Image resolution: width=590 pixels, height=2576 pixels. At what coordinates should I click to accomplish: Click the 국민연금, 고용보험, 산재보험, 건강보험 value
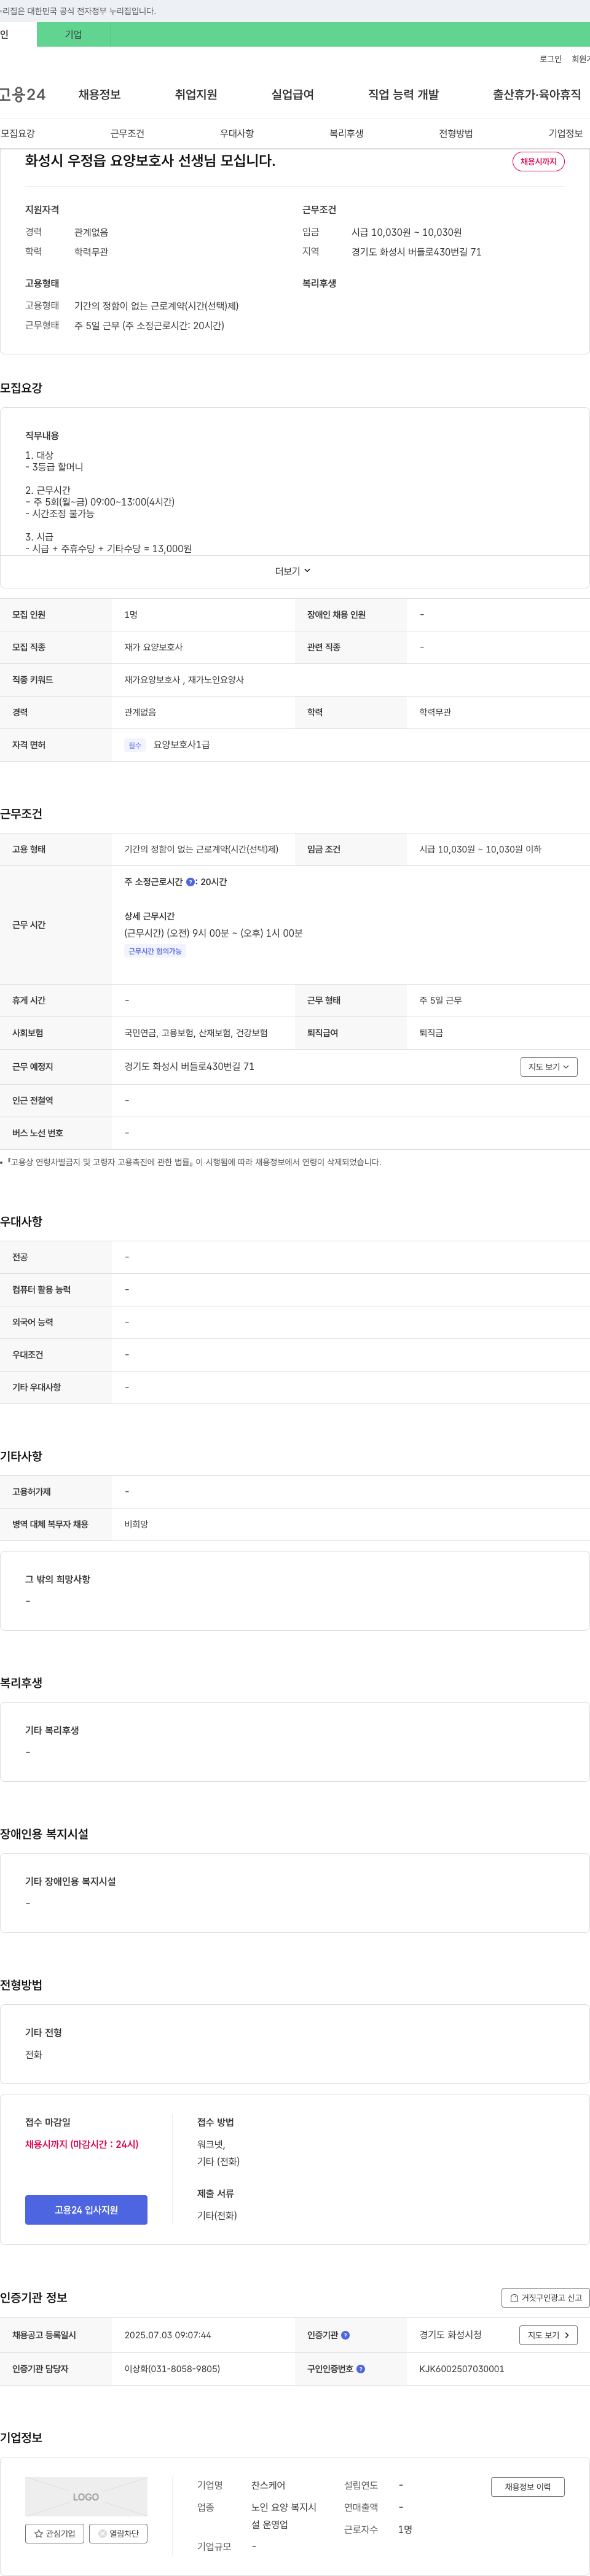[196, 1033]
